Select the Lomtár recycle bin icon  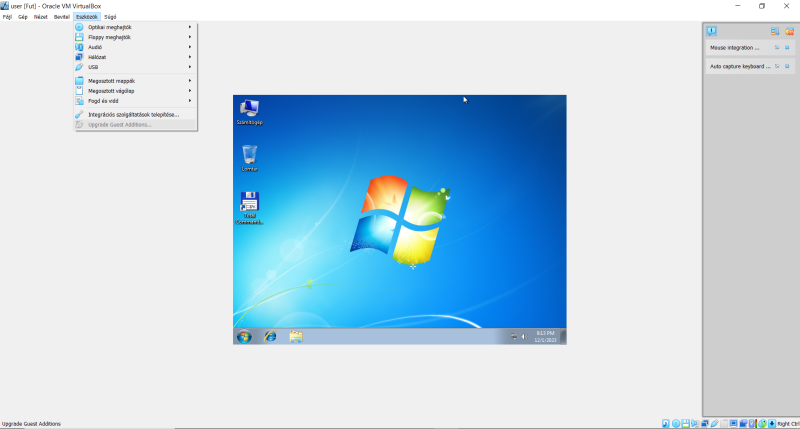[x=249, y=158]
